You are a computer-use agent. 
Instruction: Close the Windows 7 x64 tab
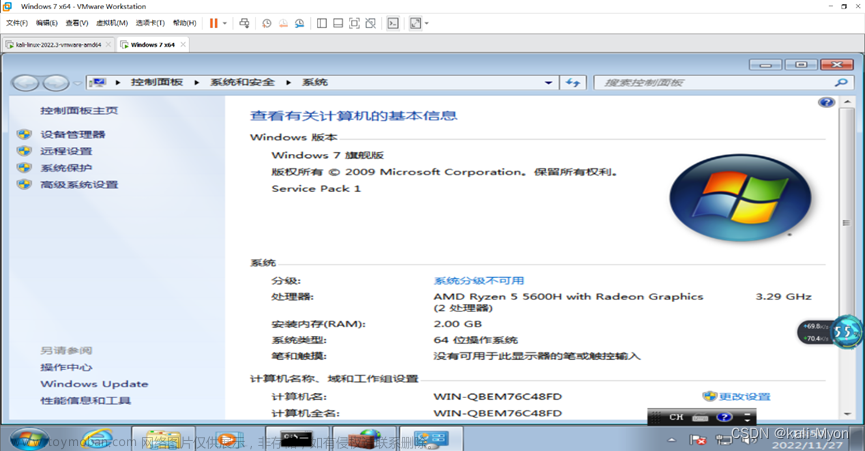point(183,45)
